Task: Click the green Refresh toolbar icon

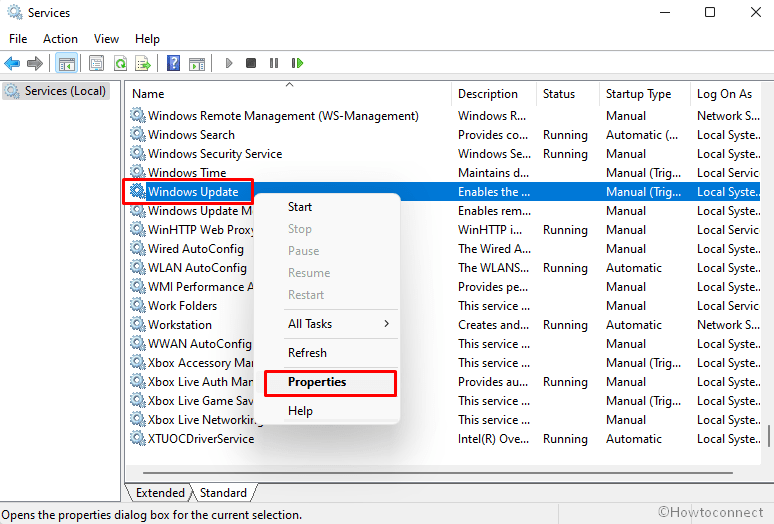Action: tap(120, 63)
